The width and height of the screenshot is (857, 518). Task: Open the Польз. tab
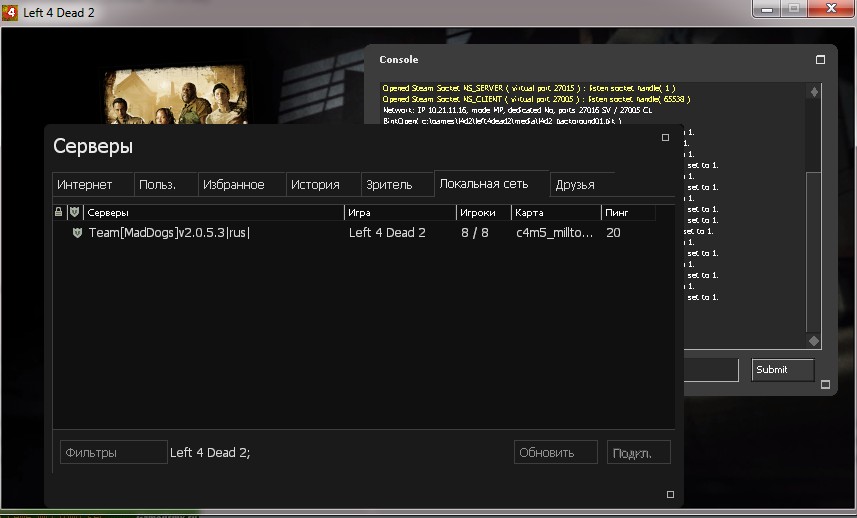point(166,185)
